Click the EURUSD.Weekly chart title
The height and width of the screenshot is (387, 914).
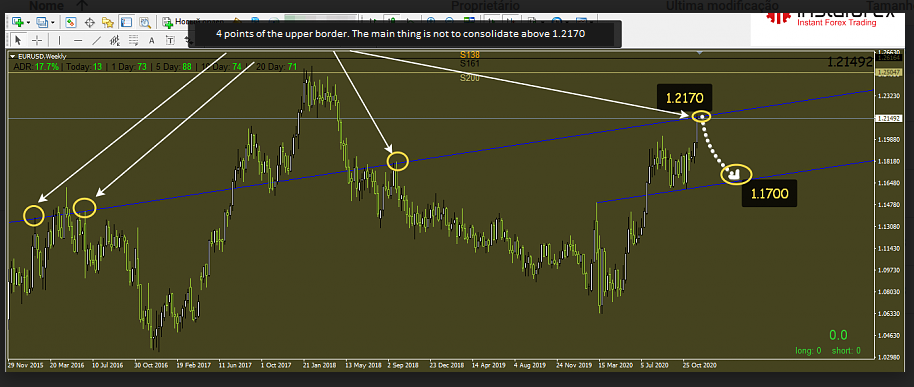pyautogui.click(x=42, y=56)
